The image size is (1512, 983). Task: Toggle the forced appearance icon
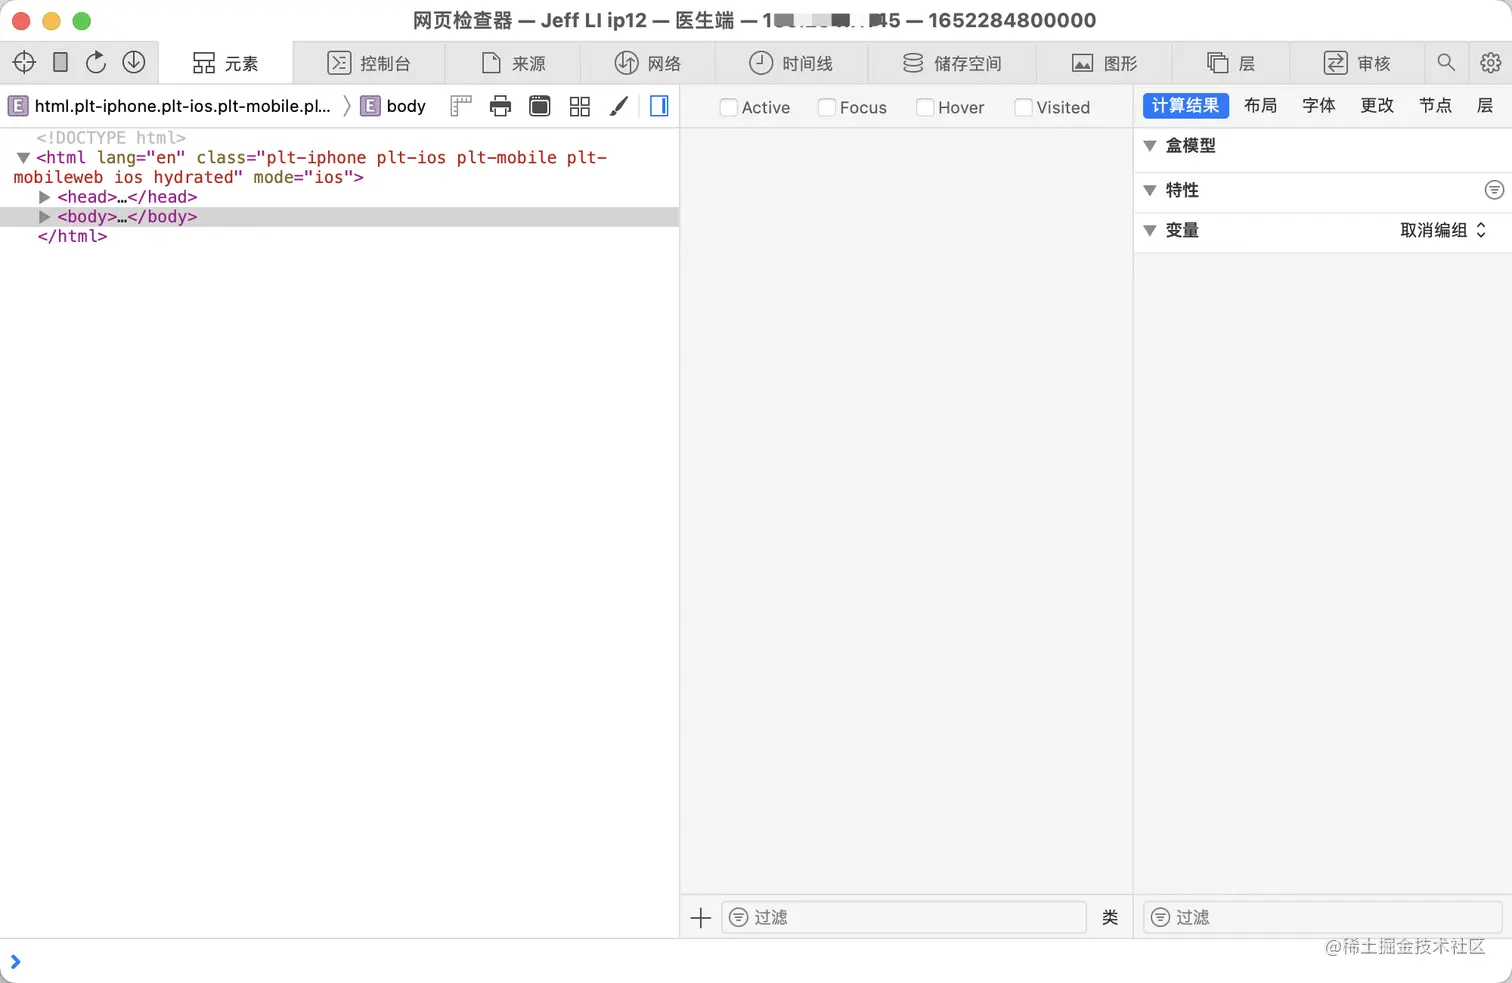540,106
